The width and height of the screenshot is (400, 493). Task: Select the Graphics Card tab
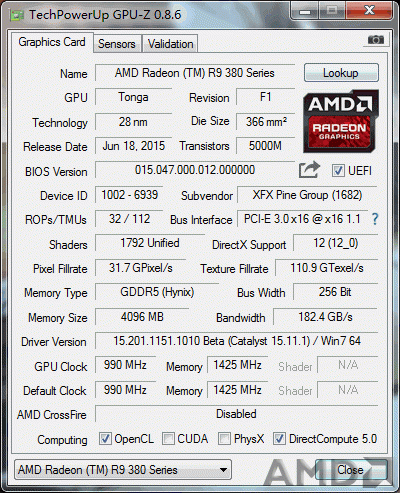click(52, 42)
